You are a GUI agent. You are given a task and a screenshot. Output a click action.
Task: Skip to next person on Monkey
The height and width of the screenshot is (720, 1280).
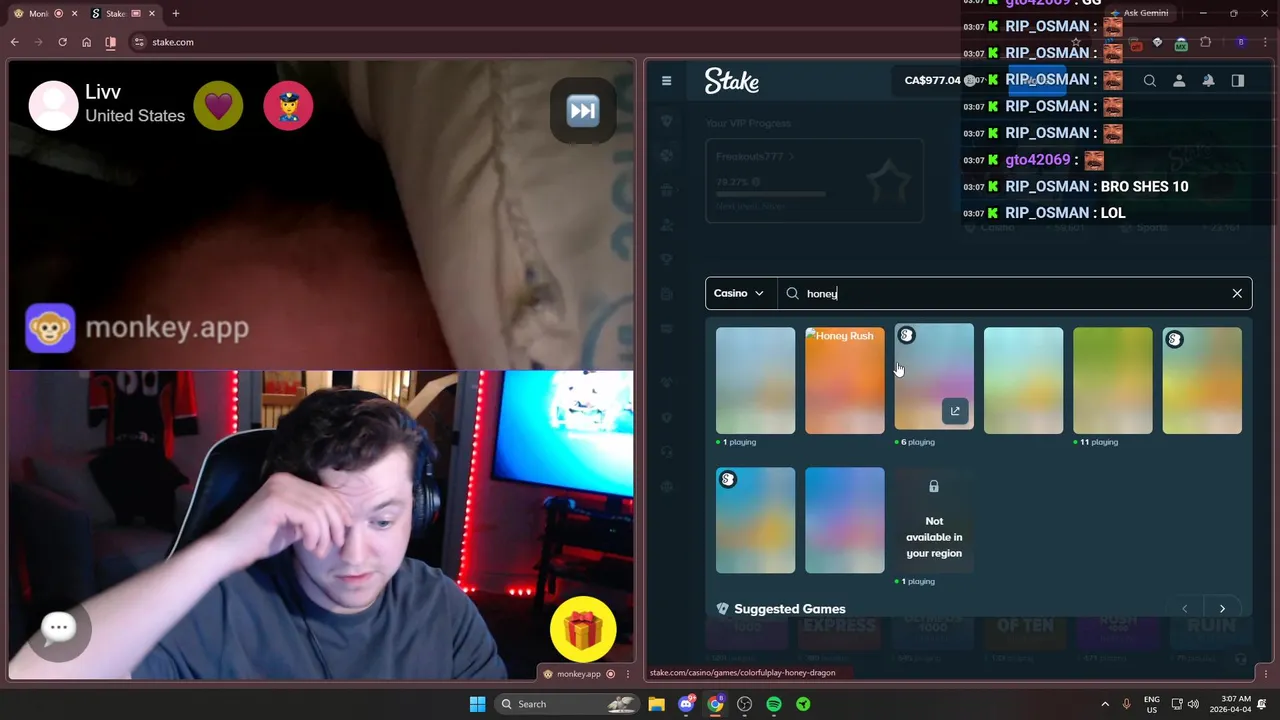(x=583, y=110)
